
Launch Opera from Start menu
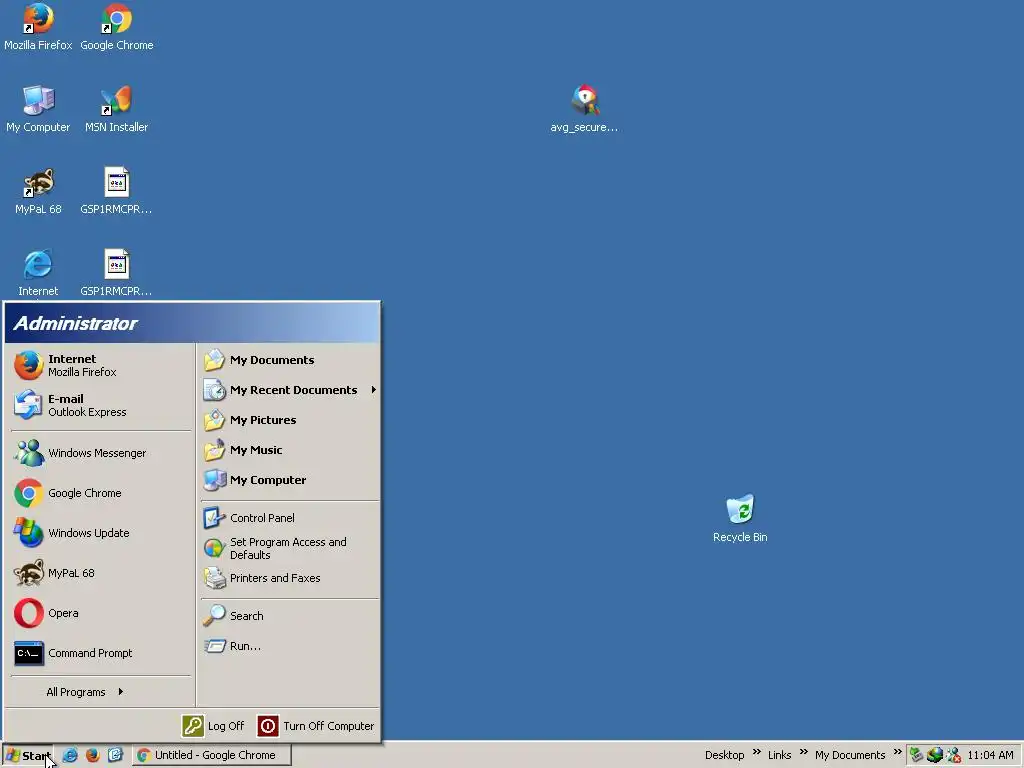click(x=101, y=613)
